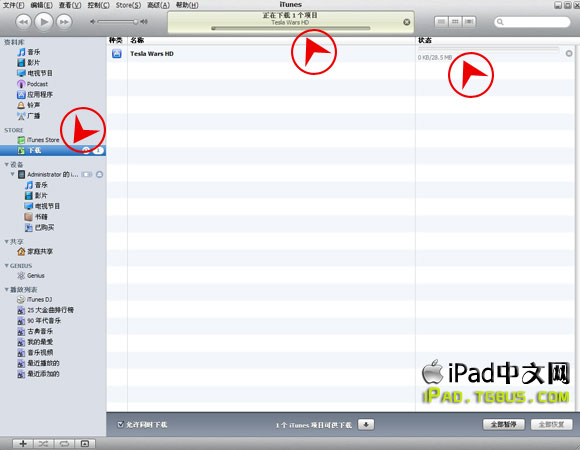This screenshot has width=580, height=450.
Task: Go to iTunes Store in the sidebar
Action: click(x=38, y=140)
